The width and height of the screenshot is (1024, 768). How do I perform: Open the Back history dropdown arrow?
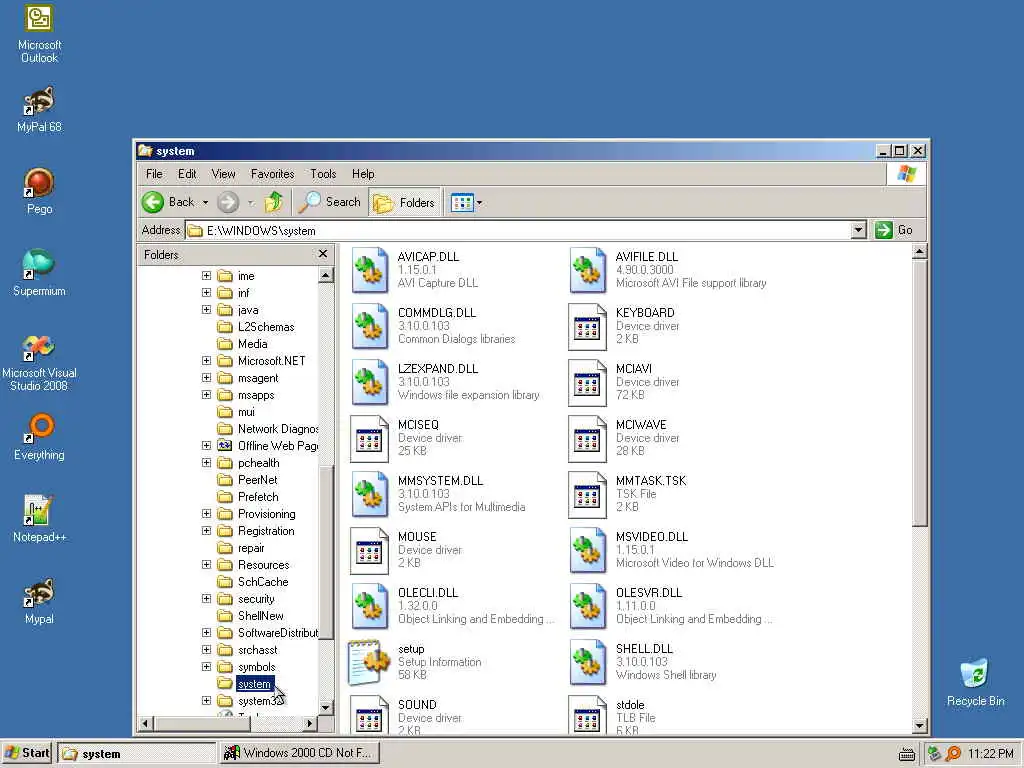[205, 202]
